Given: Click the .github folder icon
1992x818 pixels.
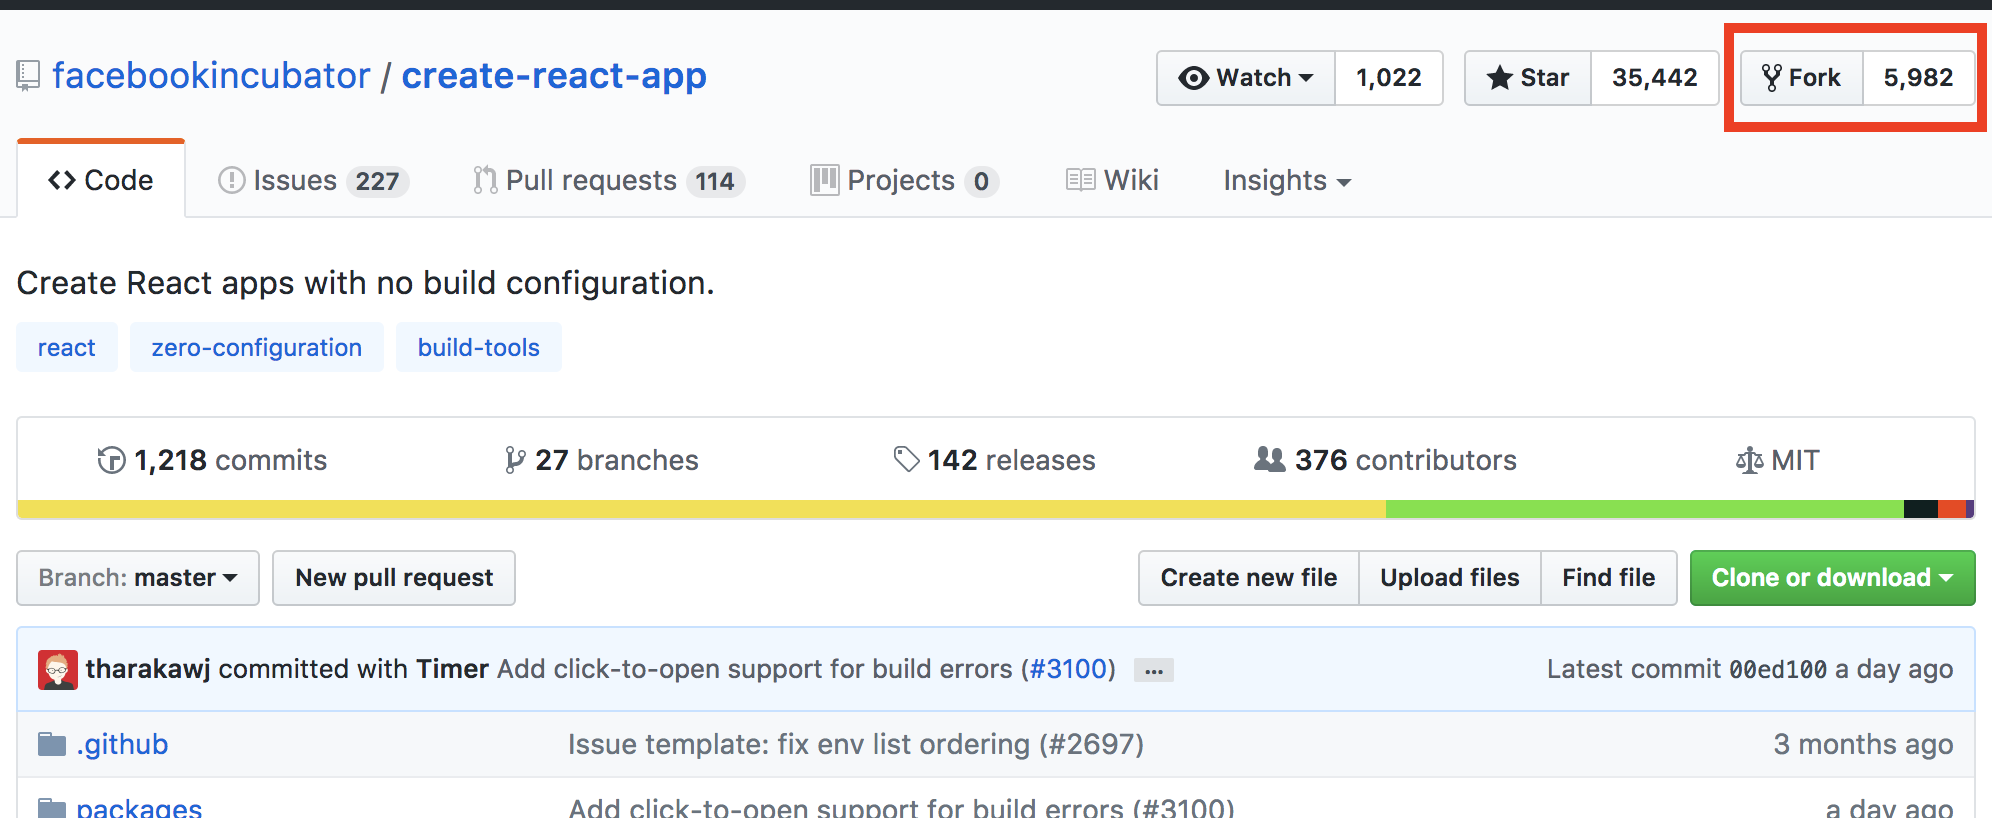Looking at the screenshot, I should [x=52, y=744].
